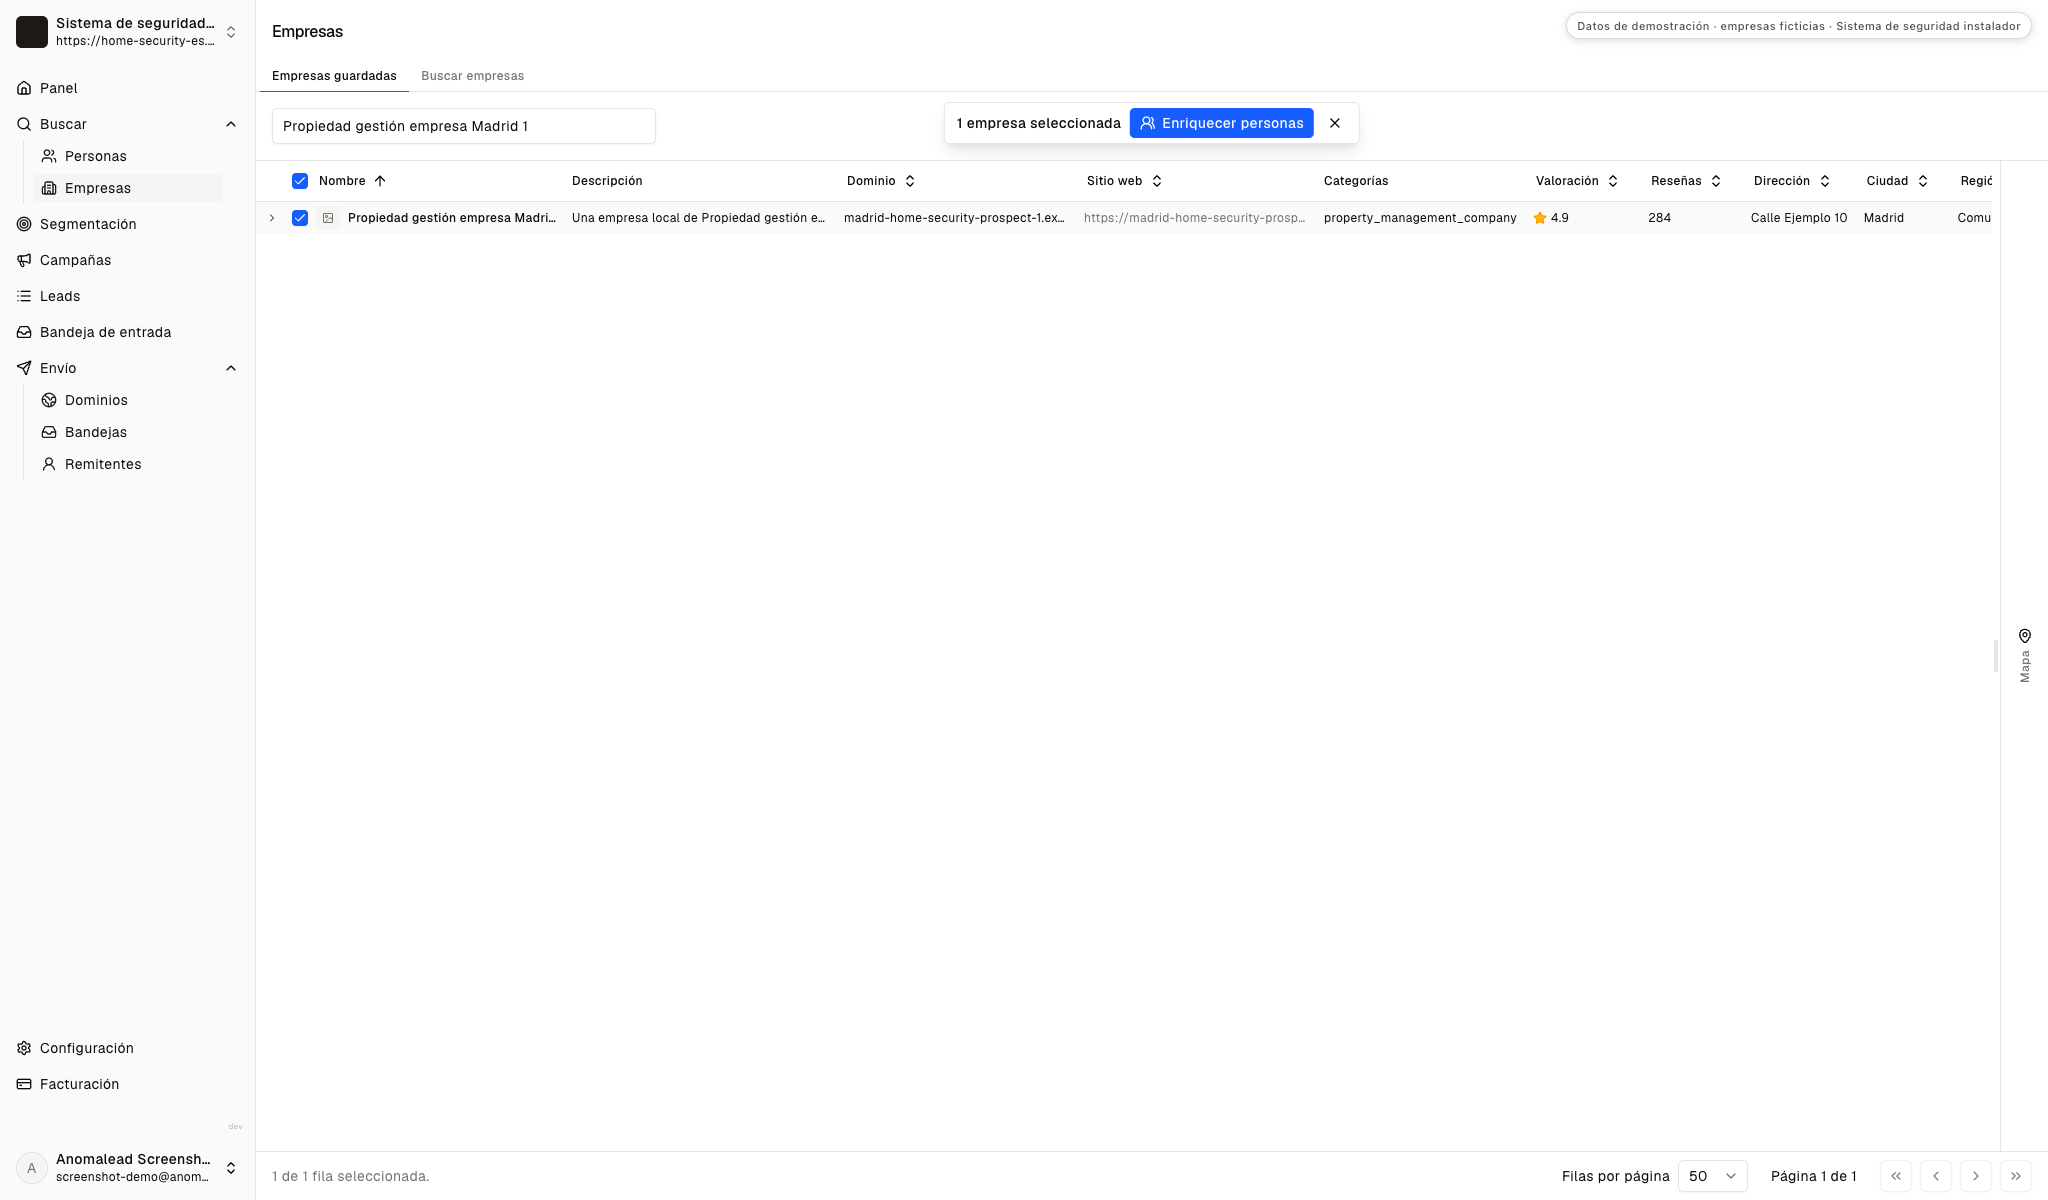Image resolution: width=2048 pixels, height=1200 pixels.
Task: Open Bandeja de entrada inbox icon
Action: 24,332
